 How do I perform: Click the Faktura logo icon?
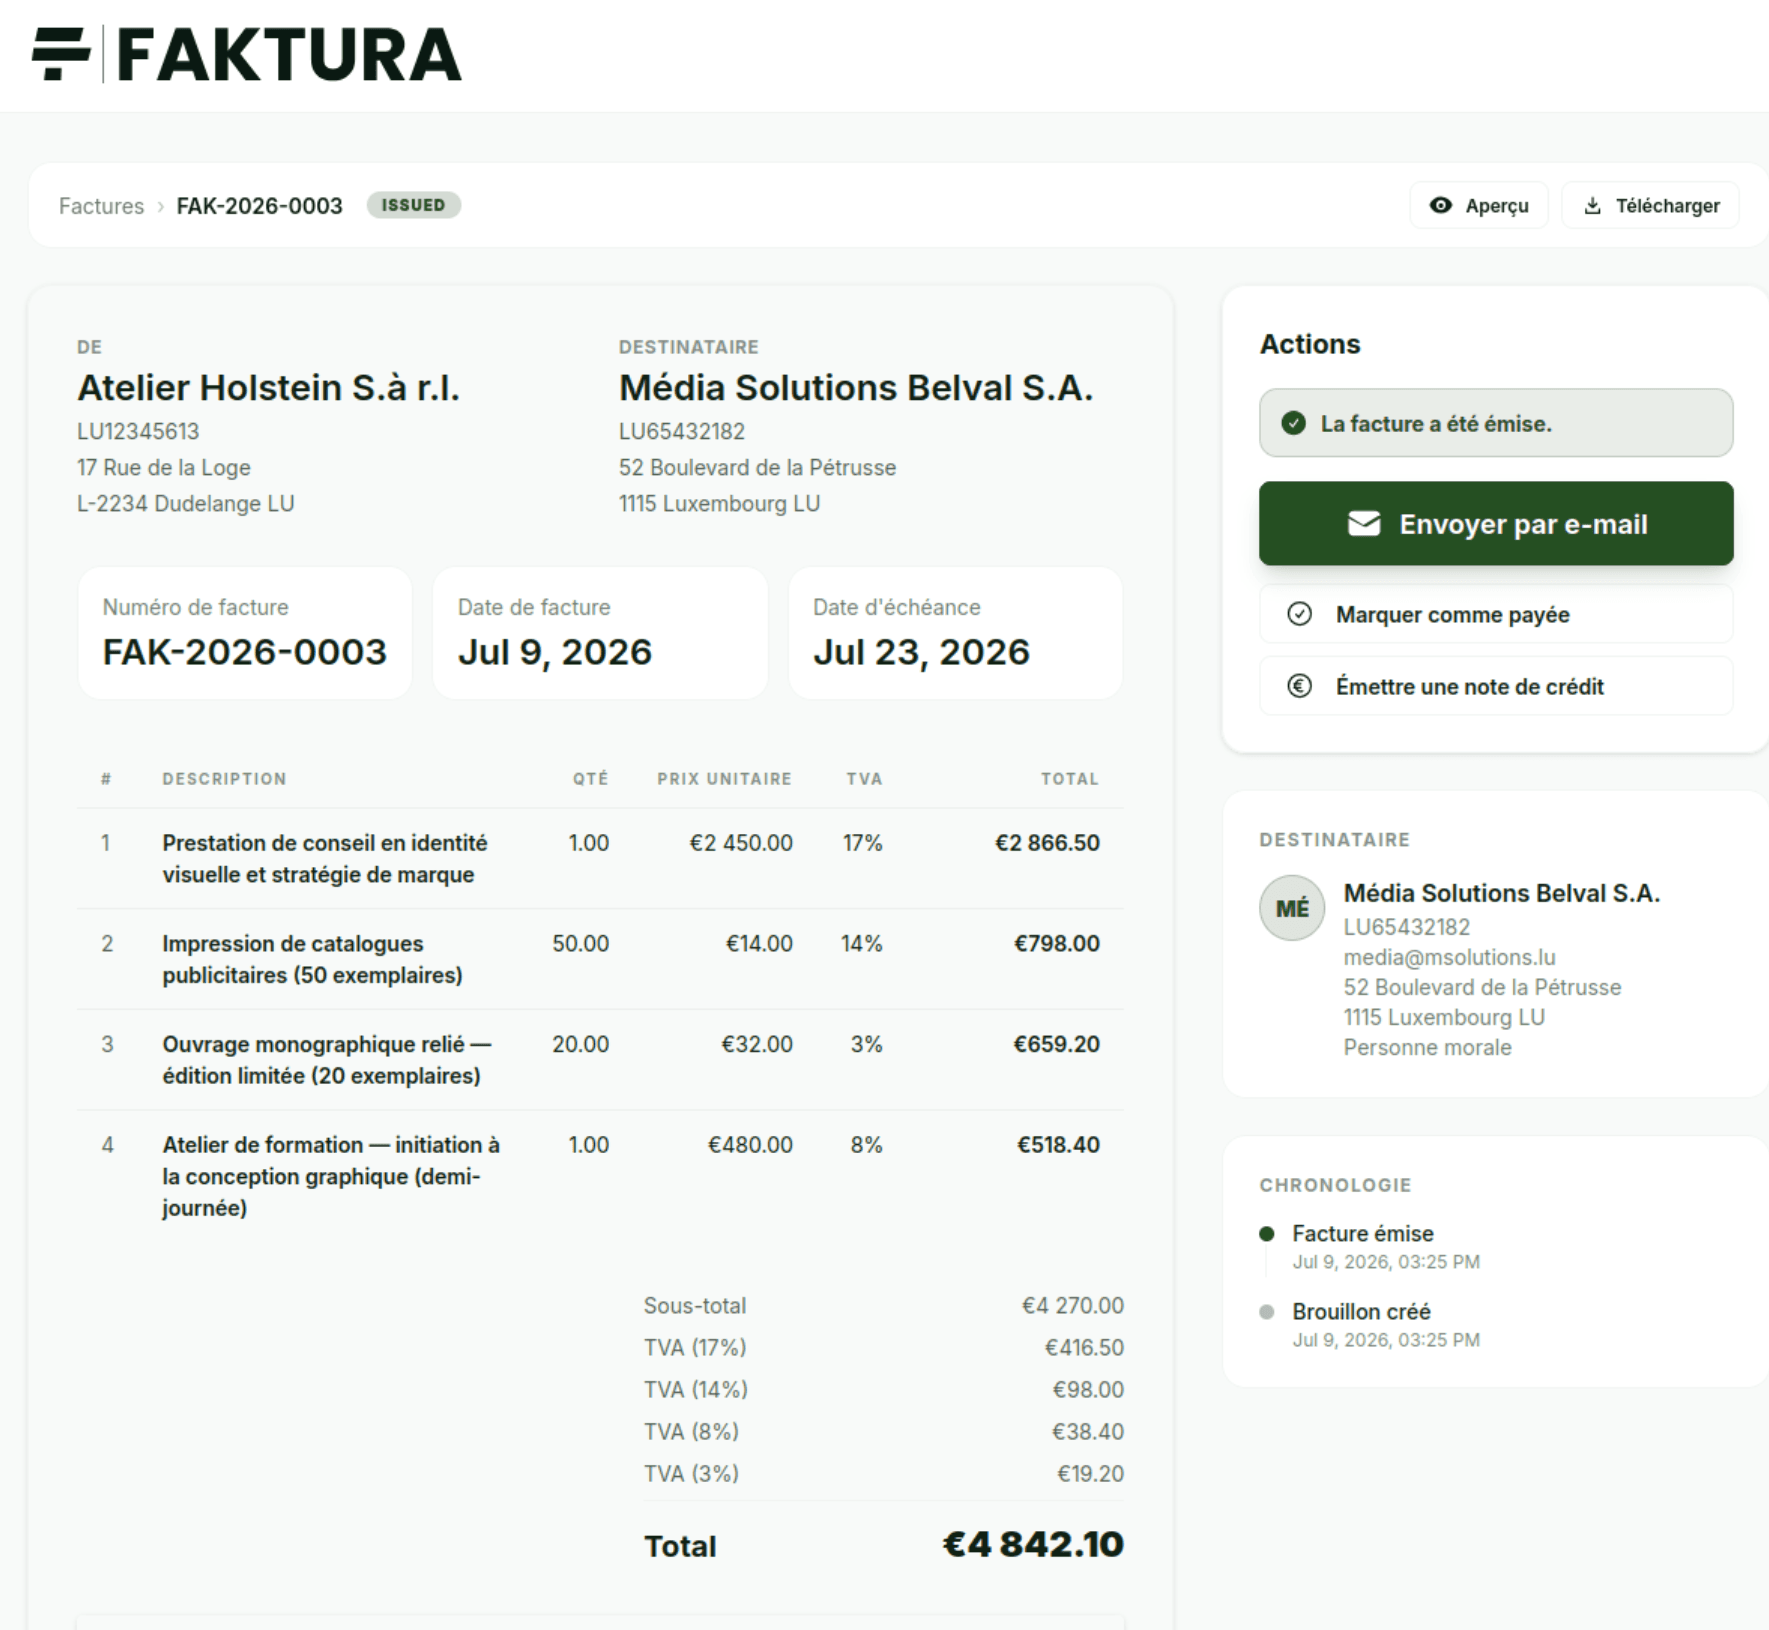point(61,54)
